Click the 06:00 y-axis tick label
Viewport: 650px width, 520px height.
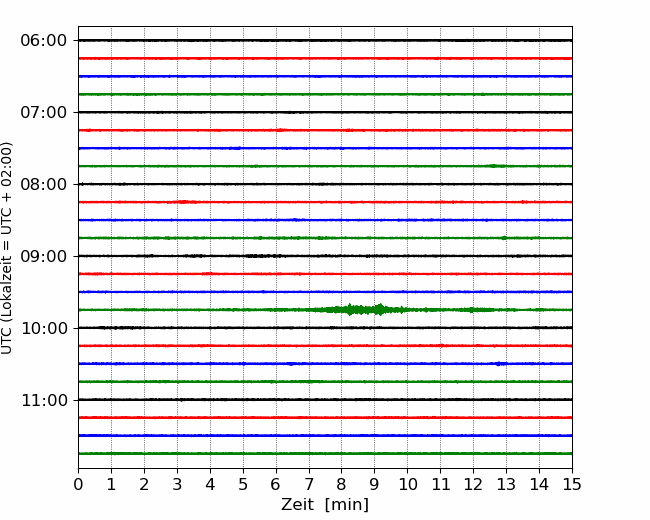(x=44, y=41)
